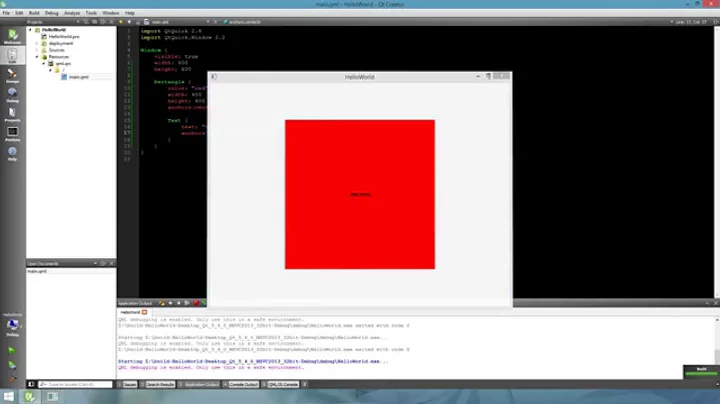Viewport: 720px width, 404px height.
Task: Open the Windows Start button
Action: (8, 397)
